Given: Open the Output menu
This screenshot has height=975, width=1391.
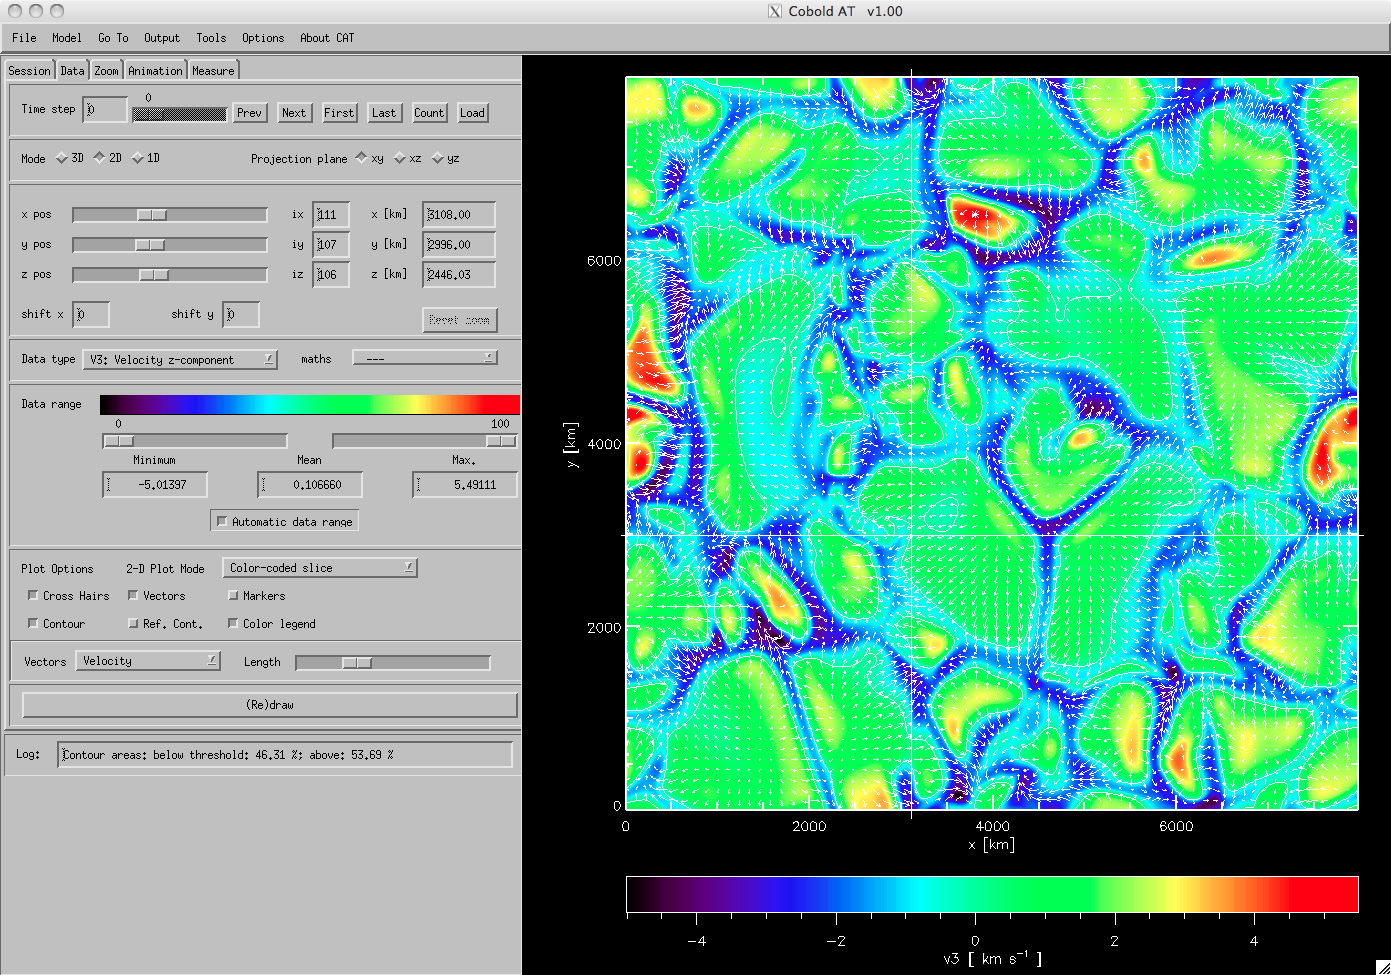Looking at the screenshot, I should (x=162, y=38).
